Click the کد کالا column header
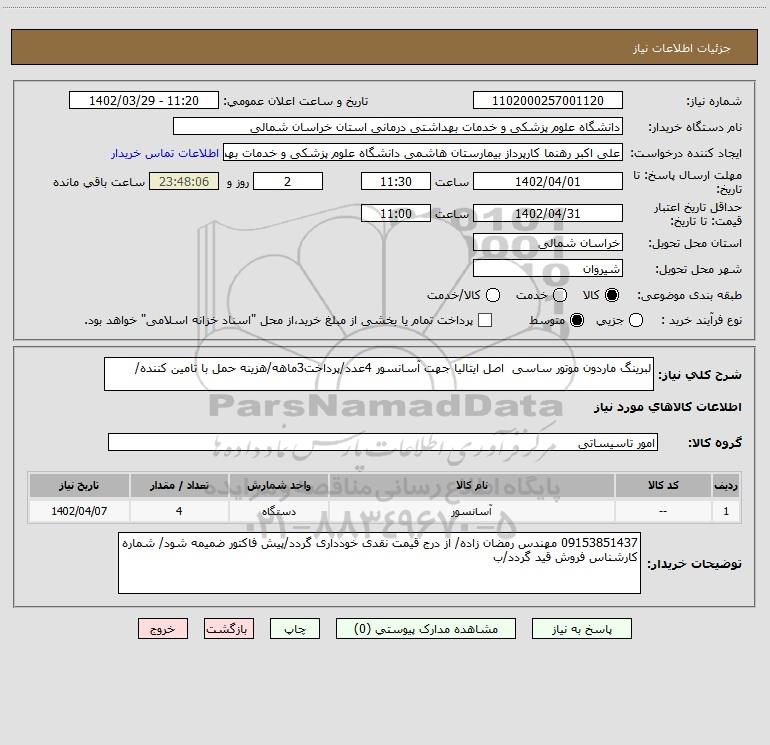The width and height of the screenshot is (770, 745). 663,485
